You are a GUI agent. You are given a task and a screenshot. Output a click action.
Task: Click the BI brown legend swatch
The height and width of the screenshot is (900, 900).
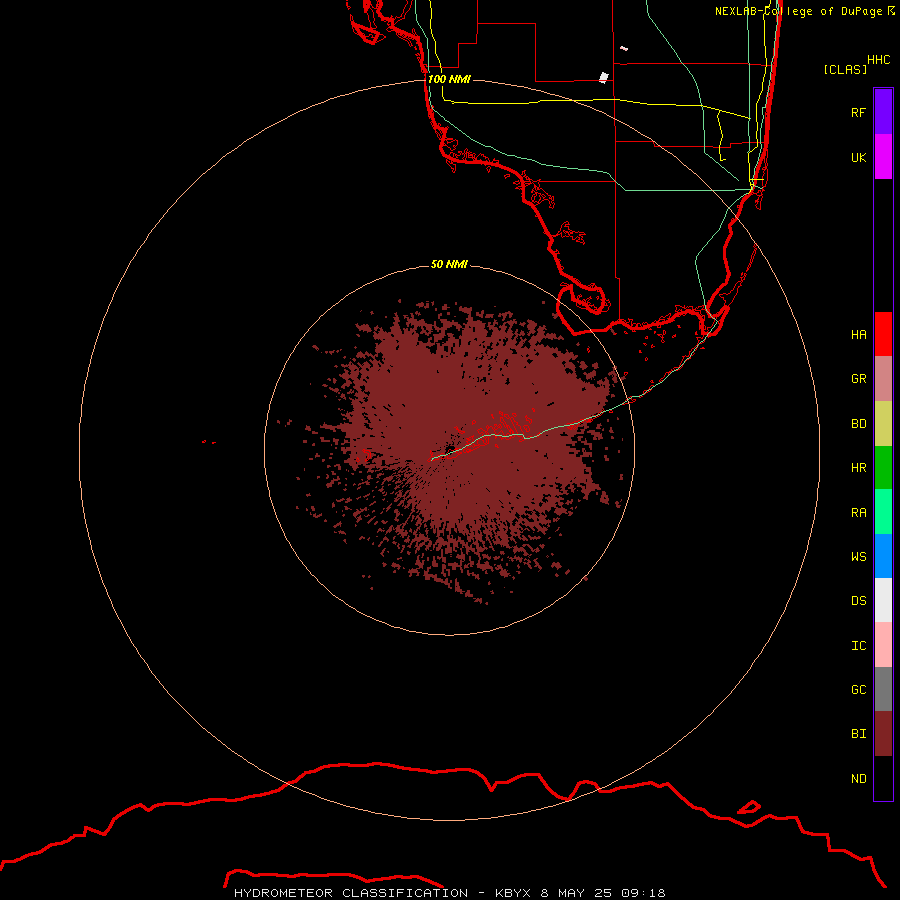tap(883, 734)
